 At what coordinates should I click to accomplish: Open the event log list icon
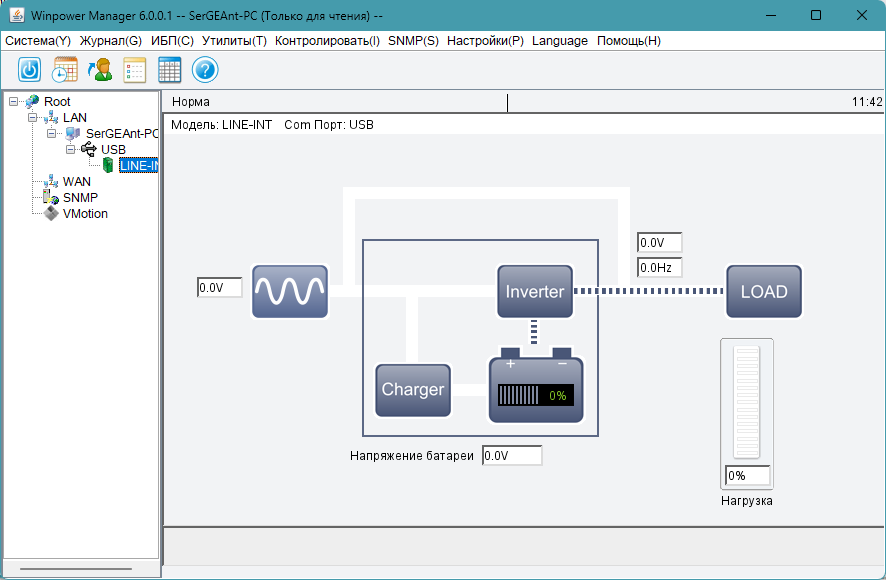[x=134, y=70]
